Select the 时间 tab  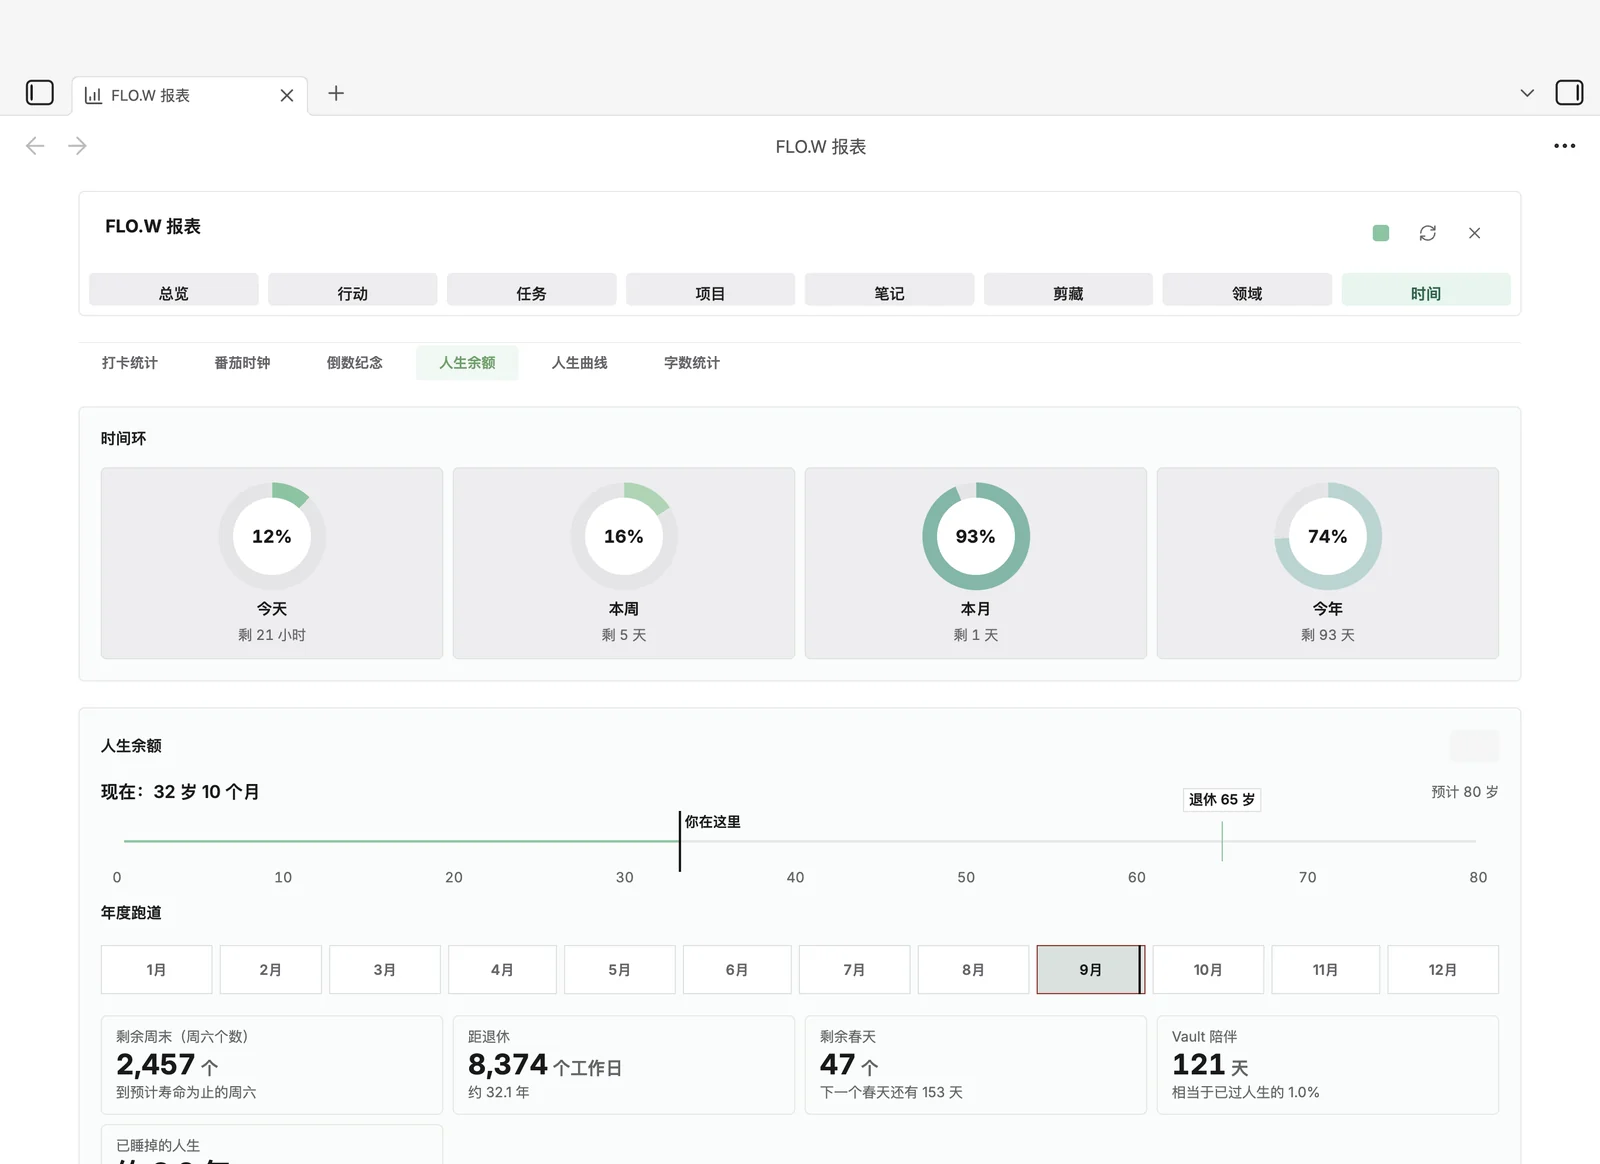pos(1426,289)
